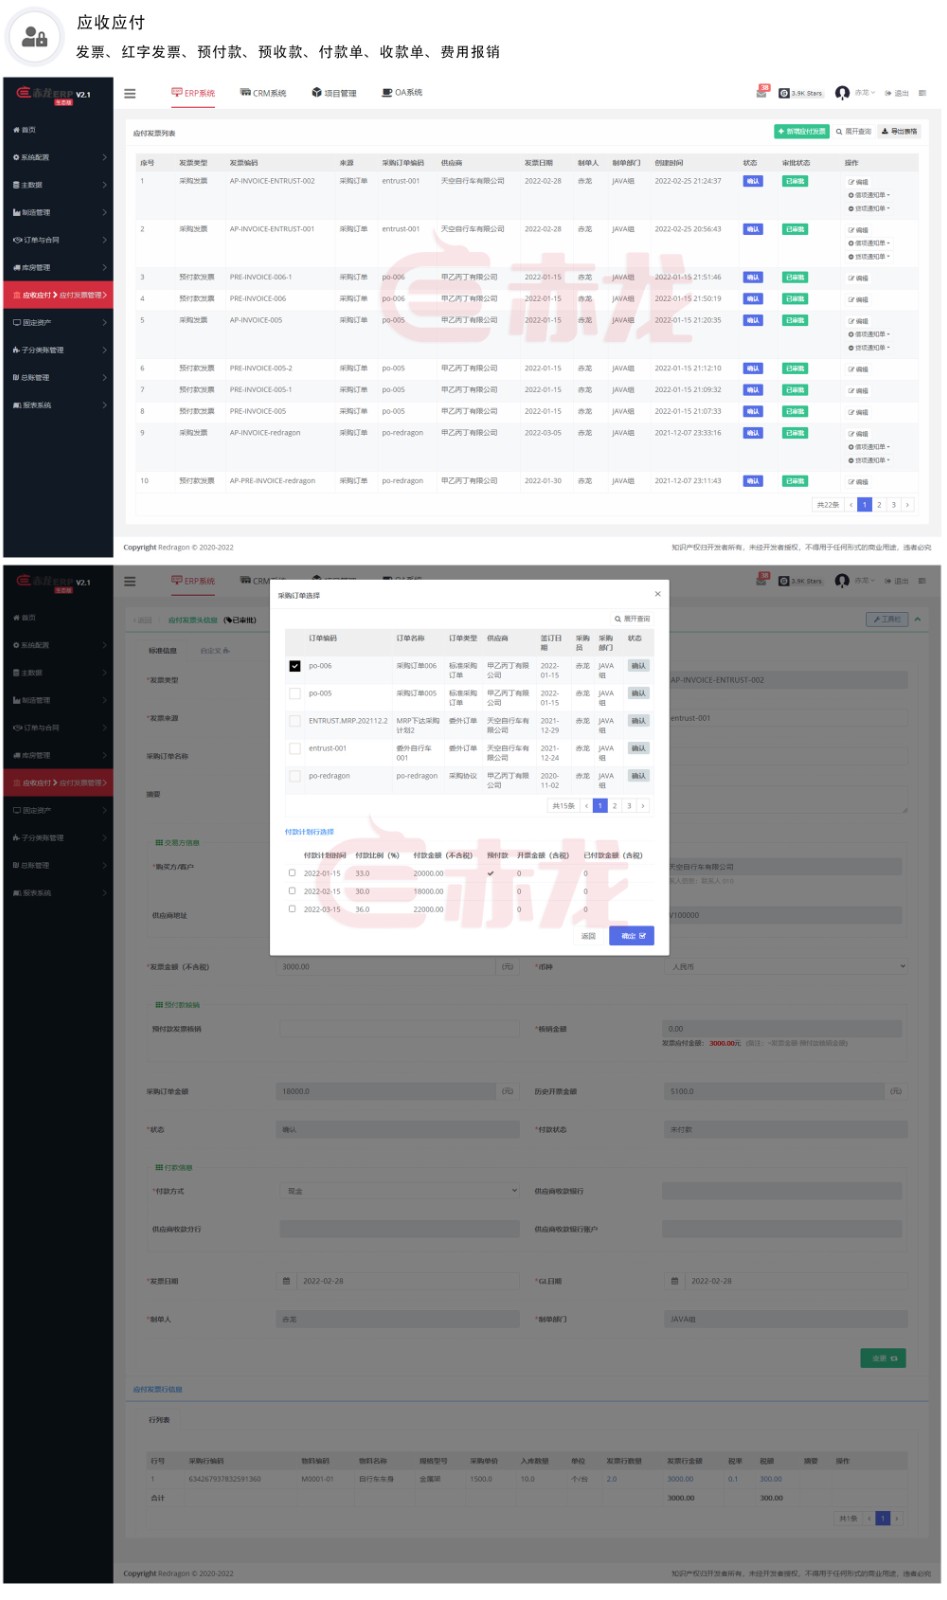Viewport: 947px width, 1600px height.
Task: Tick the 2022-02-15 payment plan row checkbox
Action: pos(292,891)
